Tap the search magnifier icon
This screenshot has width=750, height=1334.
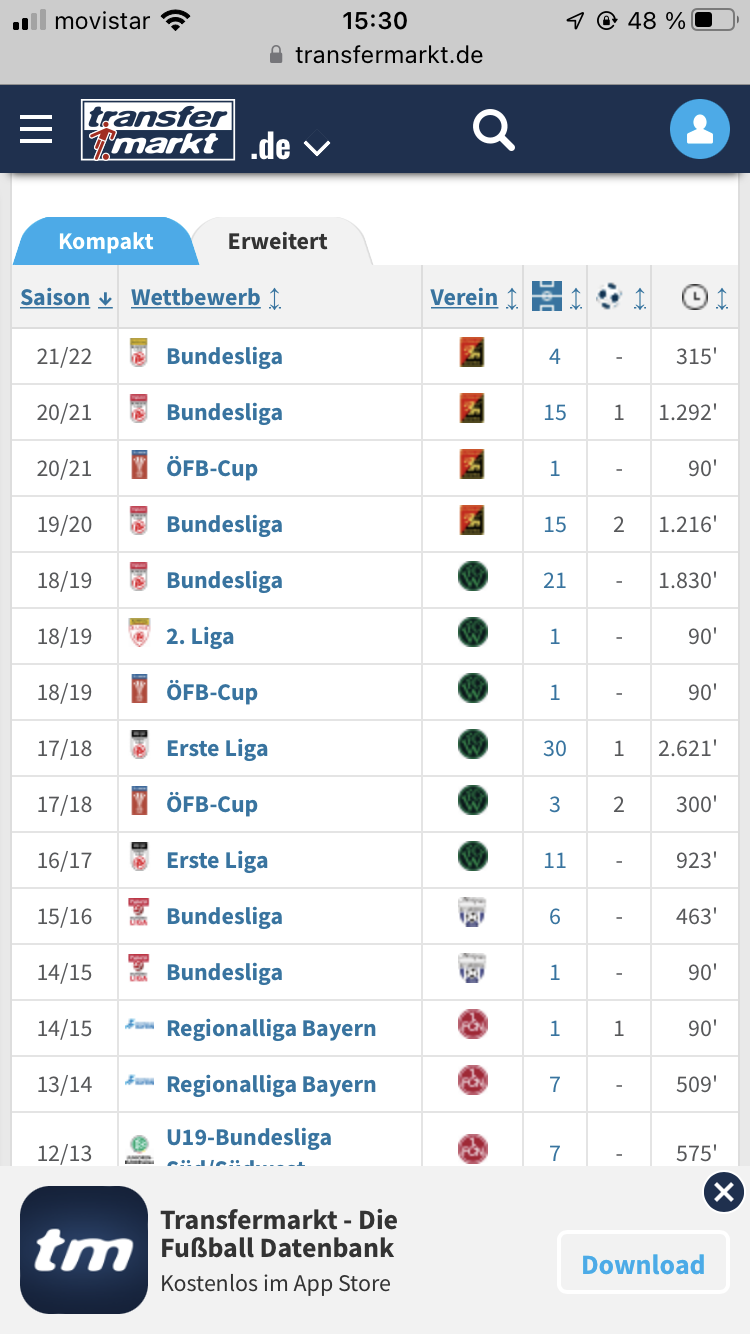point(494,130)
